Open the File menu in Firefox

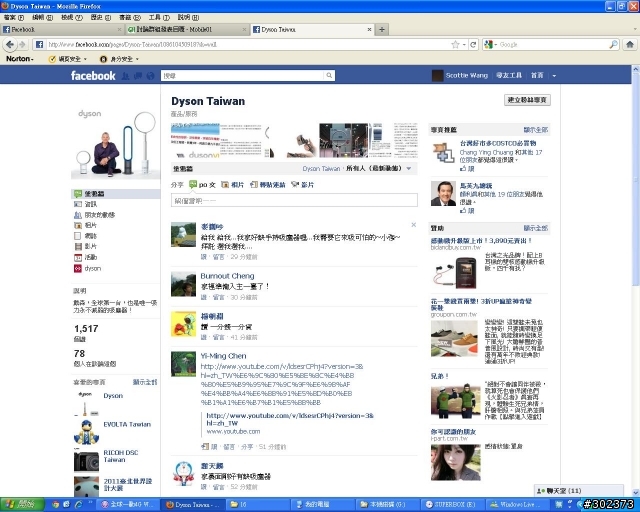pos(14,17)
